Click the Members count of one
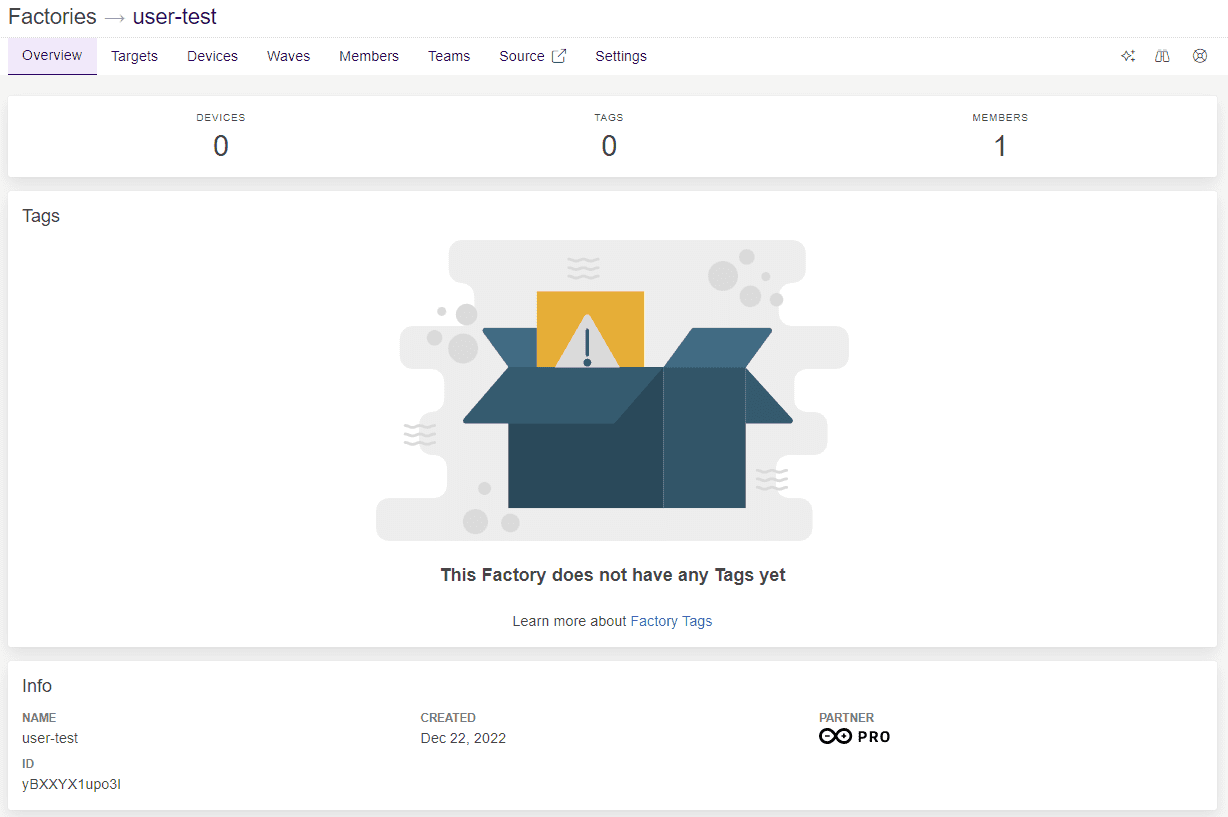Image resolution: width=1228 pixels, height=817 pixels. (x=999, y=146)
